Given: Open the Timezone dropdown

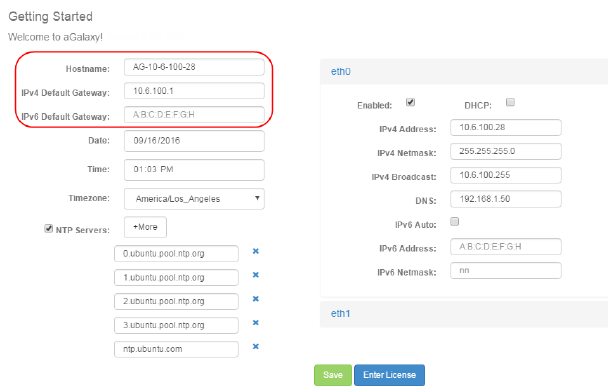Looking at the screenshot, I should pyautogui.click(x=194, y=199).
